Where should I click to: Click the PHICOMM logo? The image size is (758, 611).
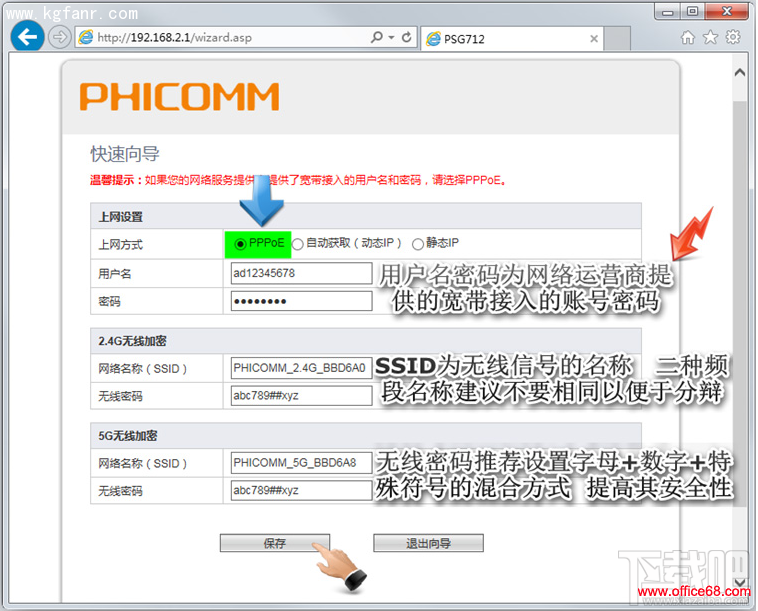click(x=179, y=96)
